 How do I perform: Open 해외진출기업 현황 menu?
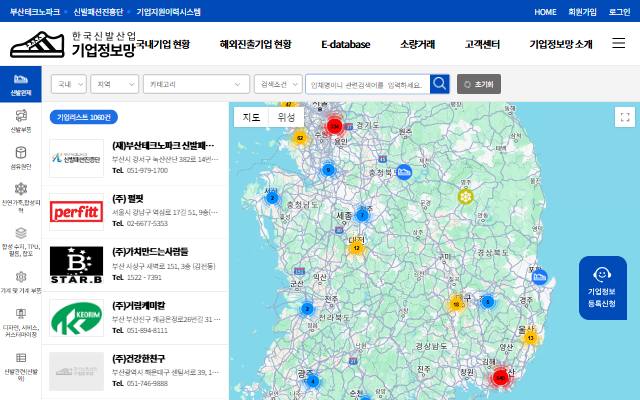click(256, 44)
